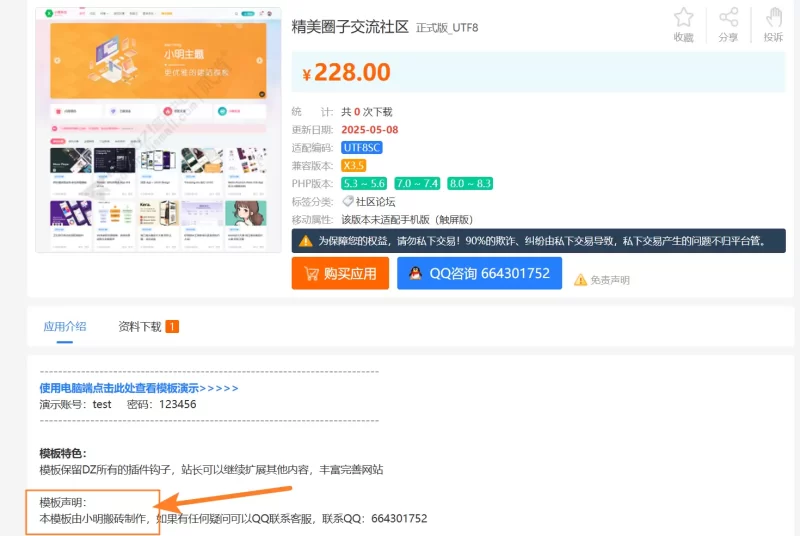This screenshot has width=800, height=536.
Task: Click the update date 2025-05-08
Action: [370, 130]
